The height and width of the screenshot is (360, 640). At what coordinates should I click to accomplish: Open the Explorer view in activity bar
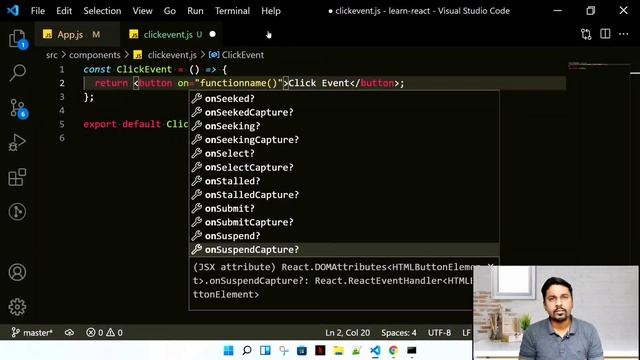17,39
